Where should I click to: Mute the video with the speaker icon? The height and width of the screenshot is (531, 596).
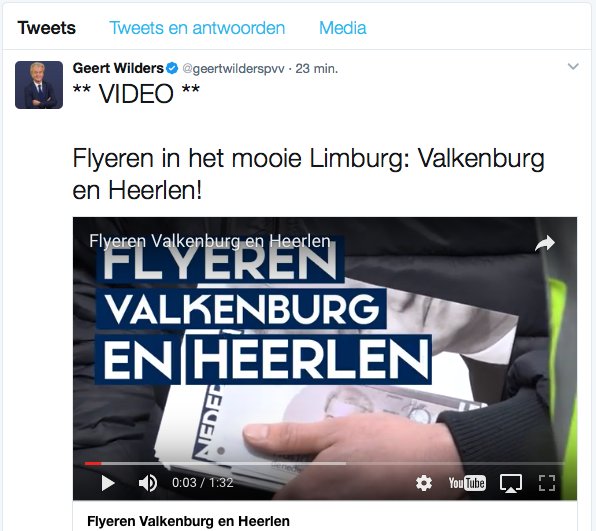click(x=148, y=483)
